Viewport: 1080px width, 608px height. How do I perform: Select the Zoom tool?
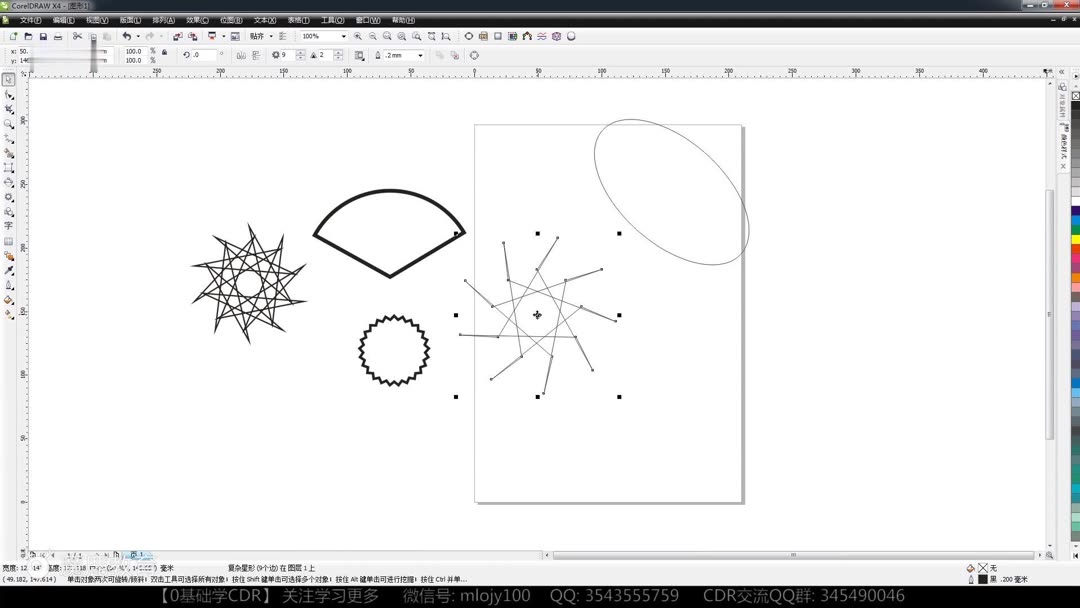[10, 123]
